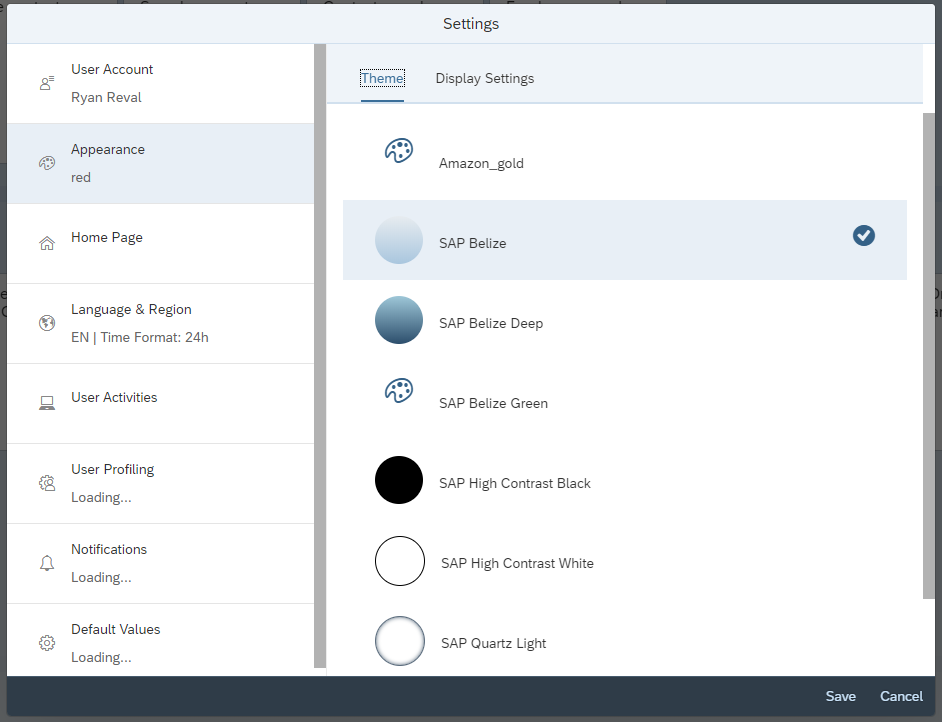The image size is (942, 722).
Task: Open the Default Values entry
Action: [x=160, y=640]
